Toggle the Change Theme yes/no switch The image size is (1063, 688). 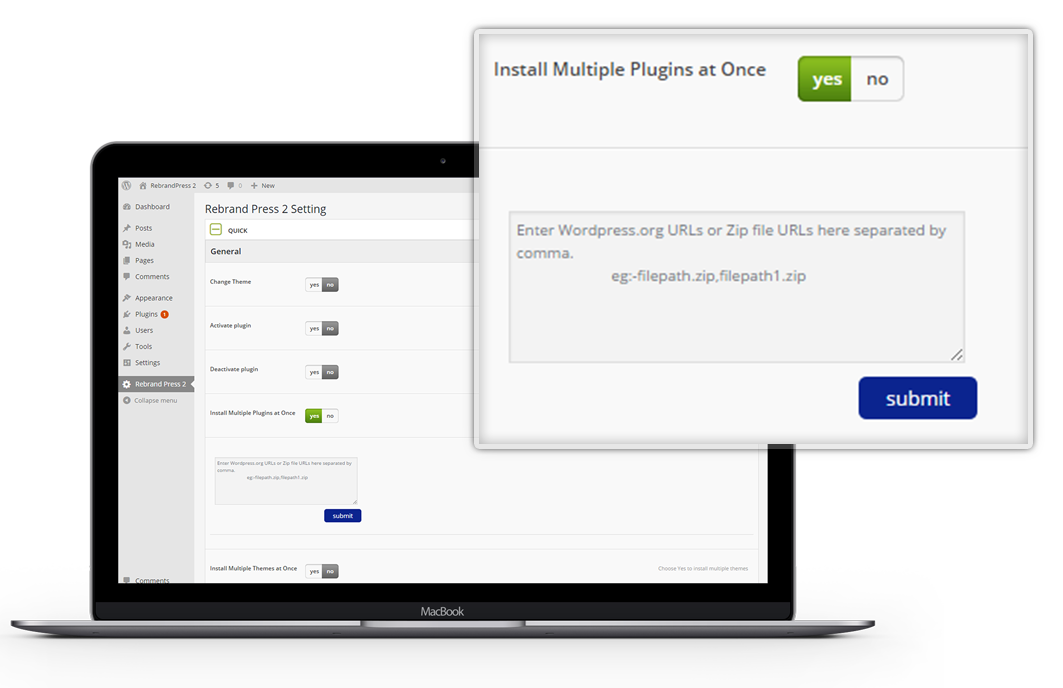(x=321, y=285)
